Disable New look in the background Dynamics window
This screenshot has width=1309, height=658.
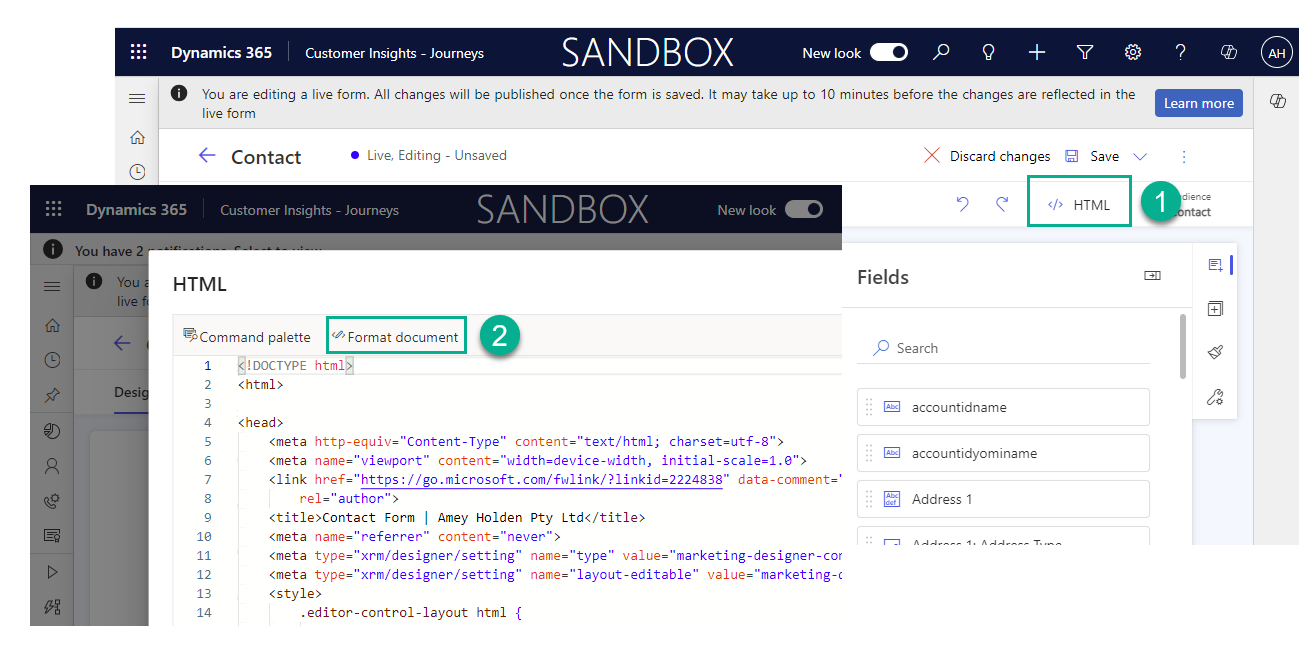(x=804, y=209)
